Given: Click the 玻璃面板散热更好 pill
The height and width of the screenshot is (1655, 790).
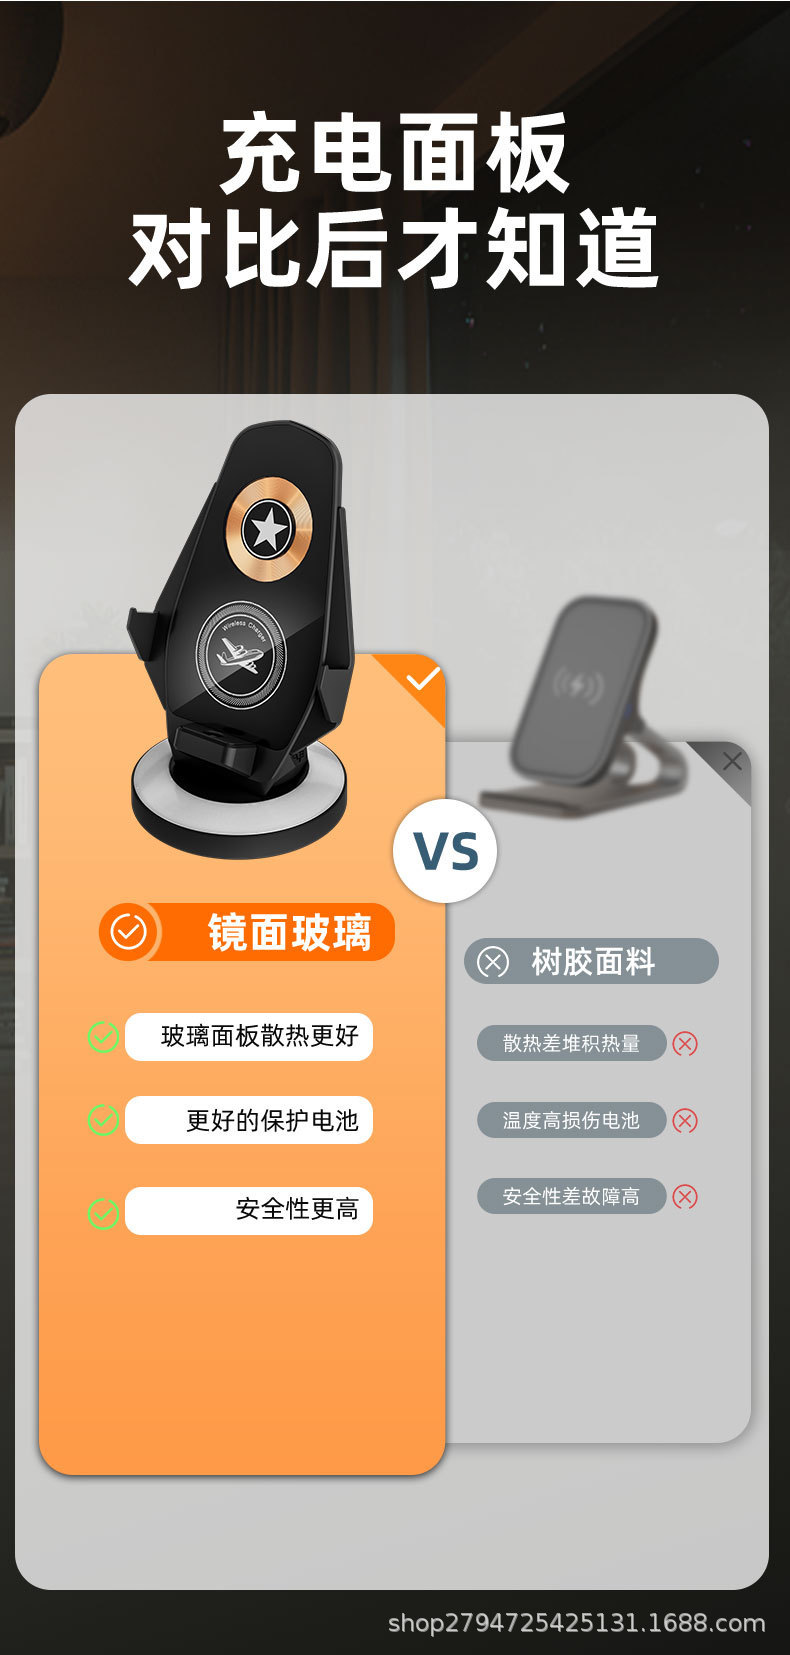Looking at the screenshot, I should point(249,1037).
